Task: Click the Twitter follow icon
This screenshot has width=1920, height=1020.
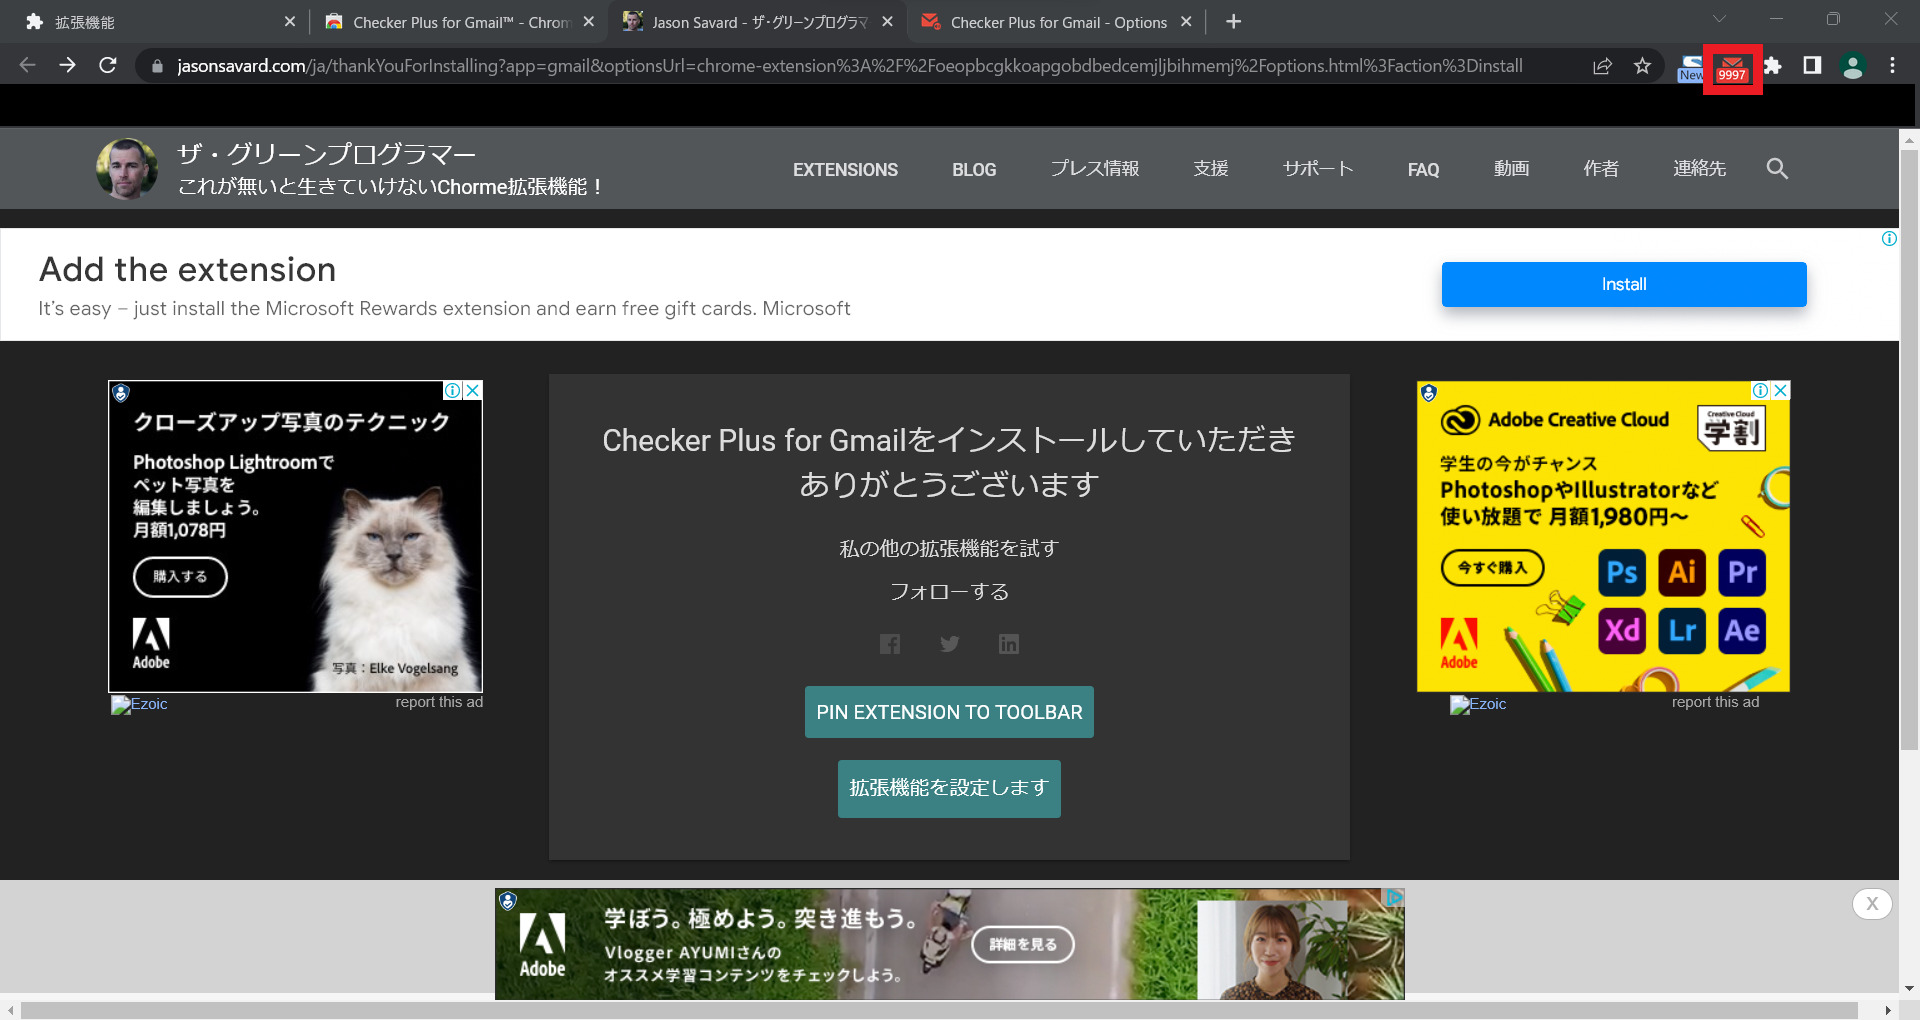Action: (x=950, y=644)
